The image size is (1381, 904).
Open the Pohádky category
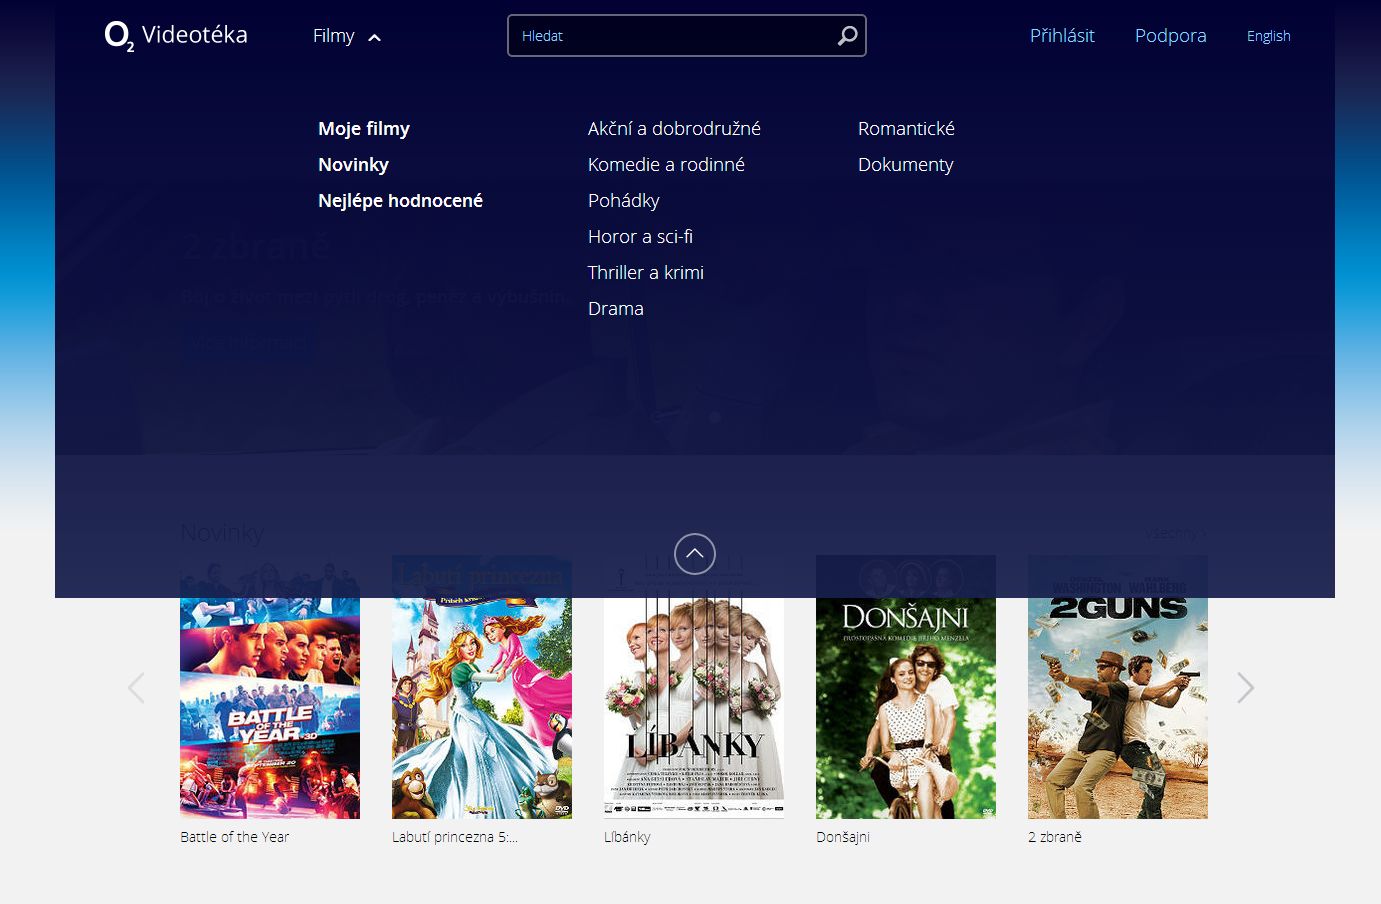pyautogui.click(x=623, y=200)
